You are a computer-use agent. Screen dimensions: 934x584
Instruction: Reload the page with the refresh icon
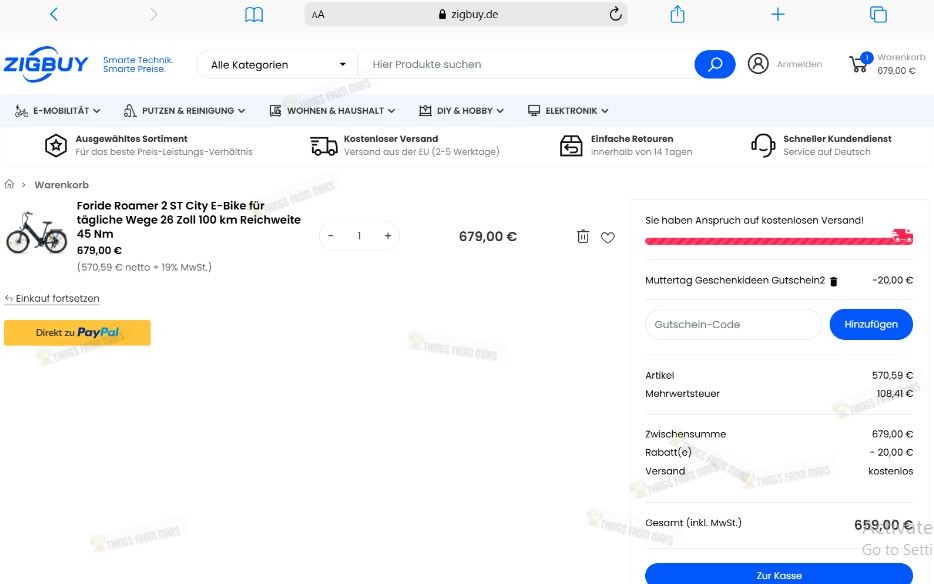[615, 14]
